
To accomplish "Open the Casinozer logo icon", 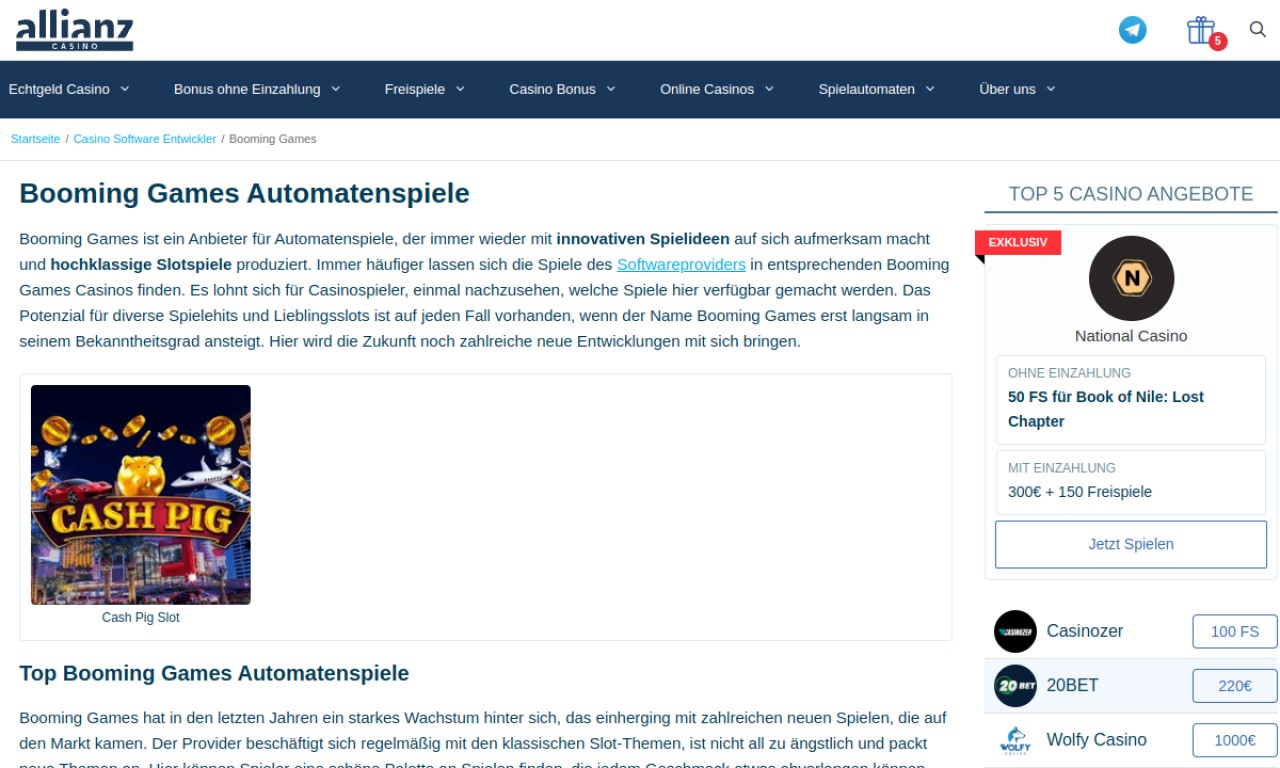I will [1015, 631].
